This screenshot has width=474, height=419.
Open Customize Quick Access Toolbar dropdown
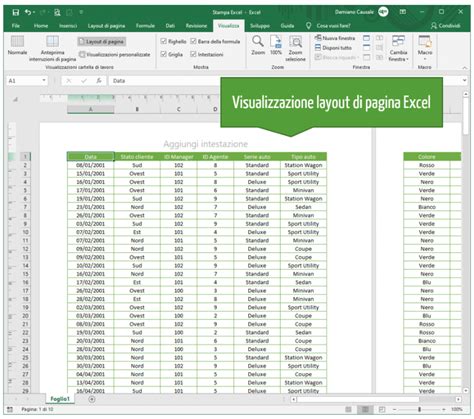pos(81,12)
